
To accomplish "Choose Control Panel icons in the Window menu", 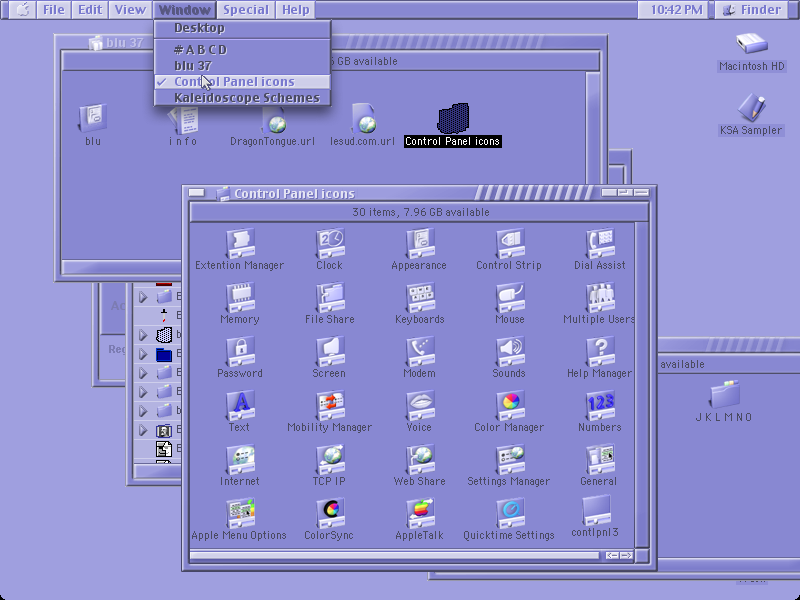I will click(x=242, y=82).
